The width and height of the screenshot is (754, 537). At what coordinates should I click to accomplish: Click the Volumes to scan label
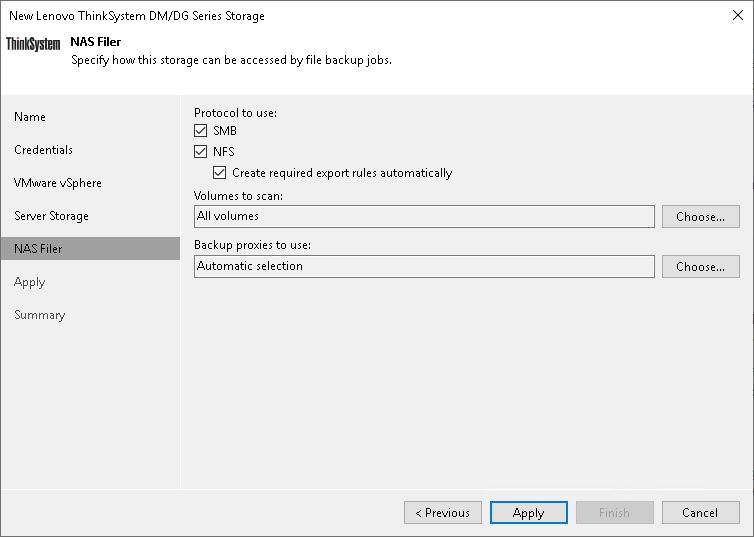click(x=239, y=196)
